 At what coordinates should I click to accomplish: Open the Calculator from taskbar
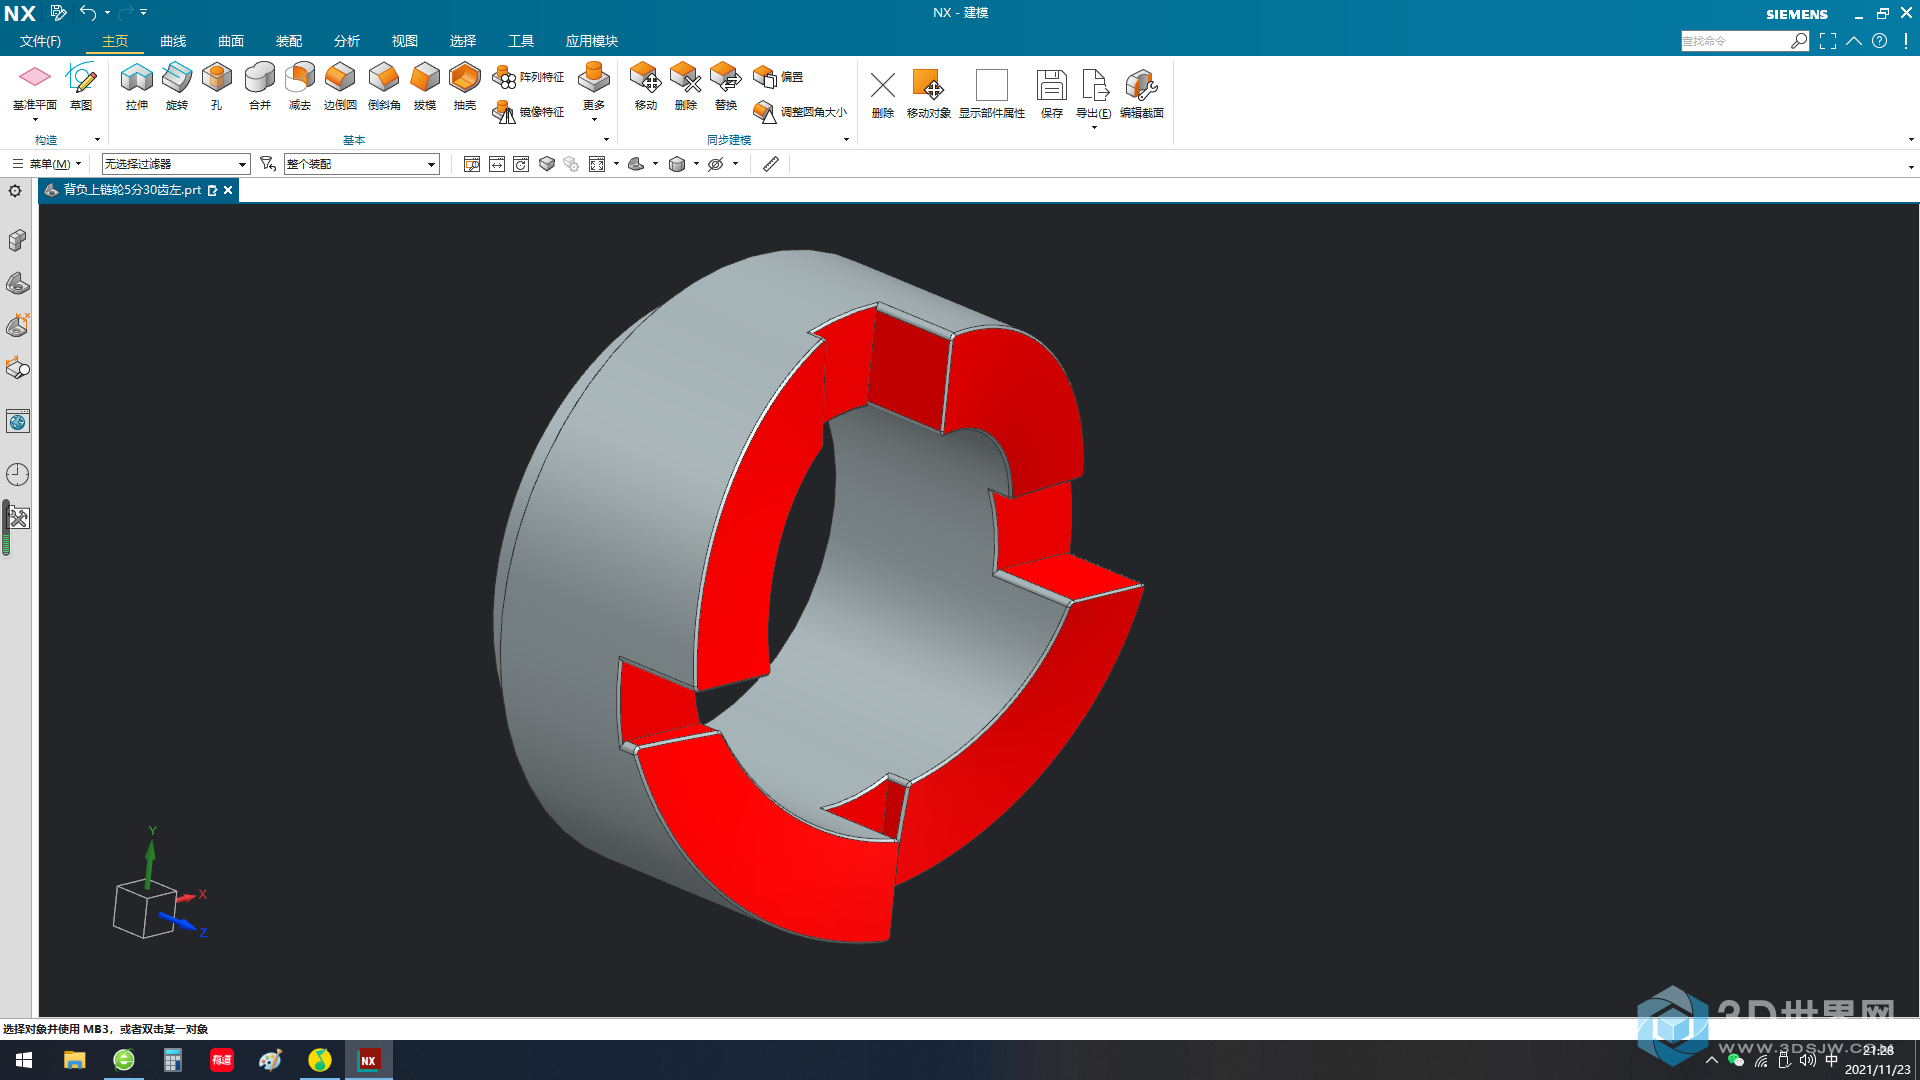pyautogui.click(x=172, y=1060)
